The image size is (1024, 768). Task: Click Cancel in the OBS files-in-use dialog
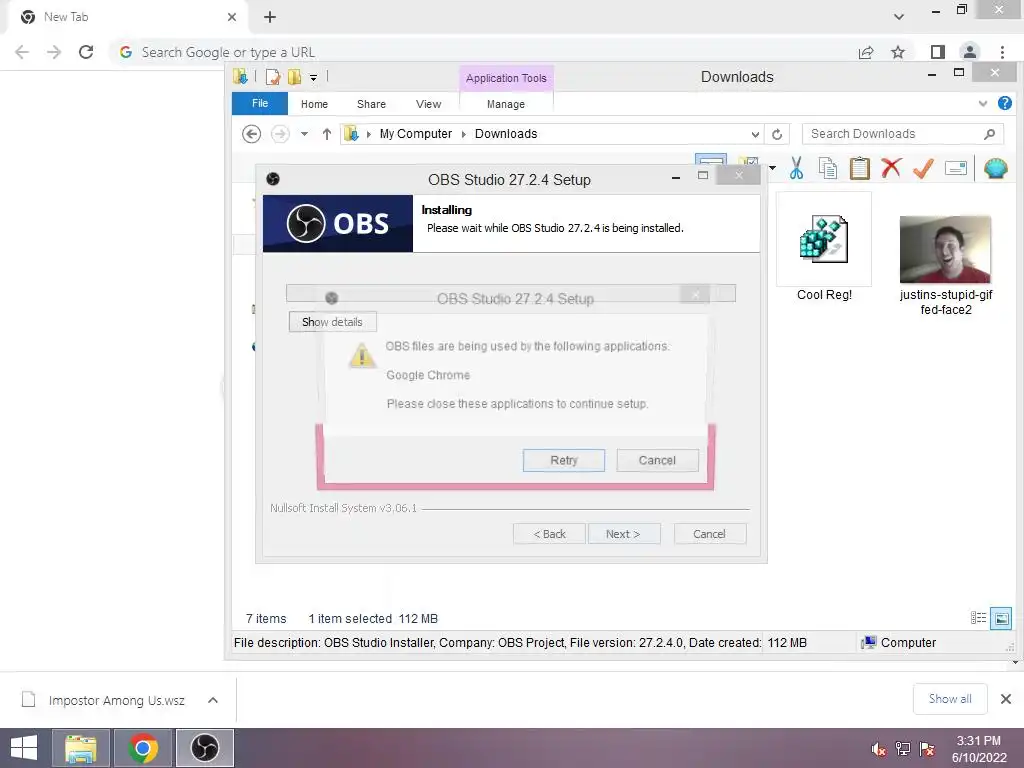point(657,460)
